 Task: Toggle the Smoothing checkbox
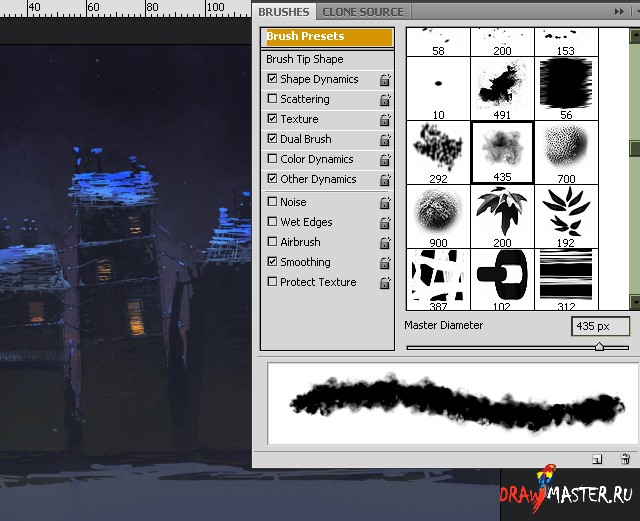point(272,261)
